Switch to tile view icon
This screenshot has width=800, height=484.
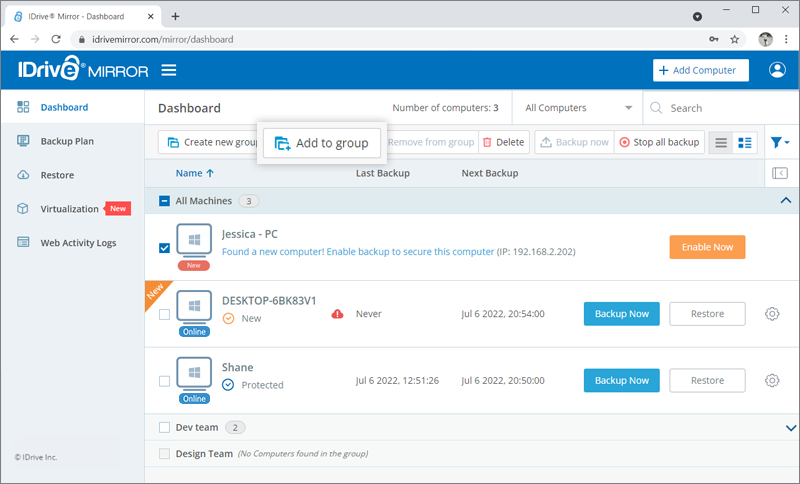coord(745,142)
